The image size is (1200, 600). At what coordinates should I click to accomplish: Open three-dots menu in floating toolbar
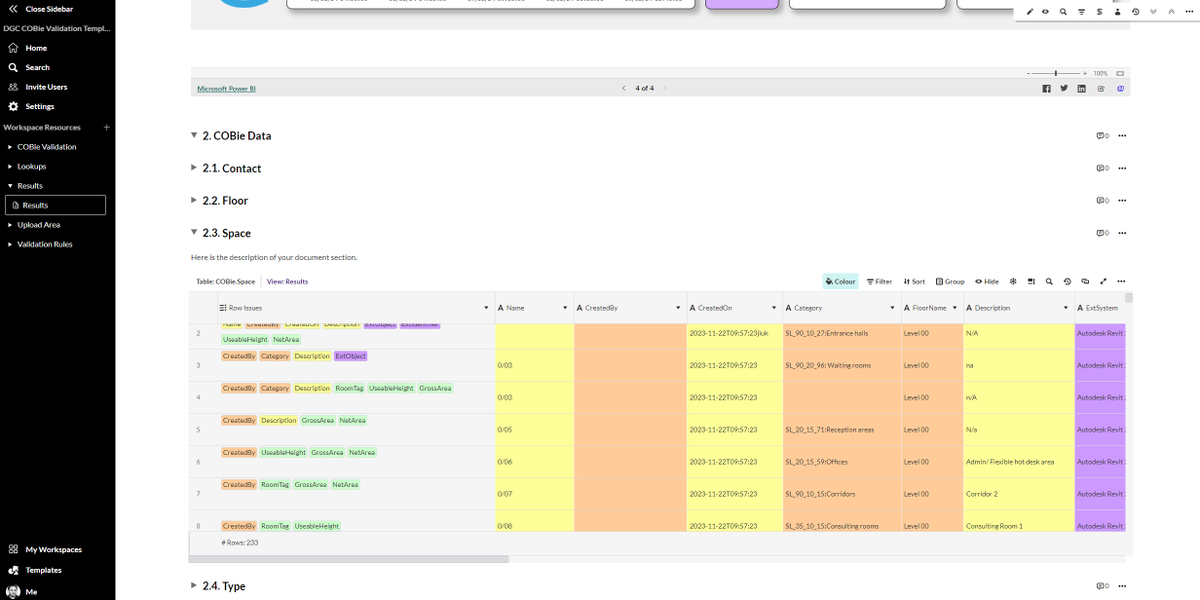1189,12
